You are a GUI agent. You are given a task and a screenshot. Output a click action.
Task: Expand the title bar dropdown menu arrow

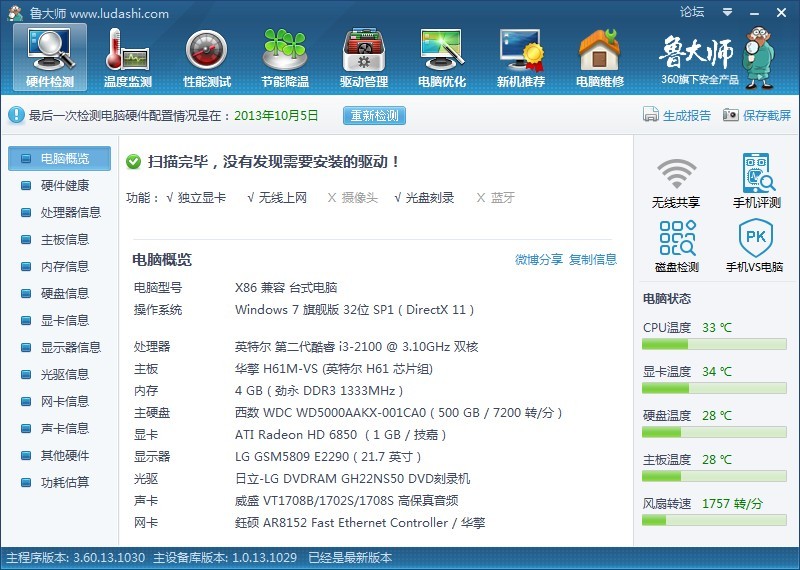pos(725,13)
